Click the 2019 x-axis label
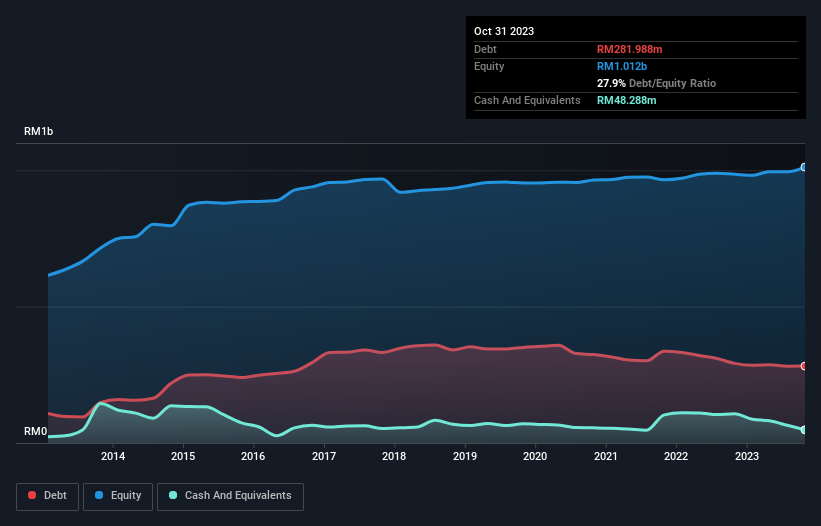 click(x=465, y=456)
